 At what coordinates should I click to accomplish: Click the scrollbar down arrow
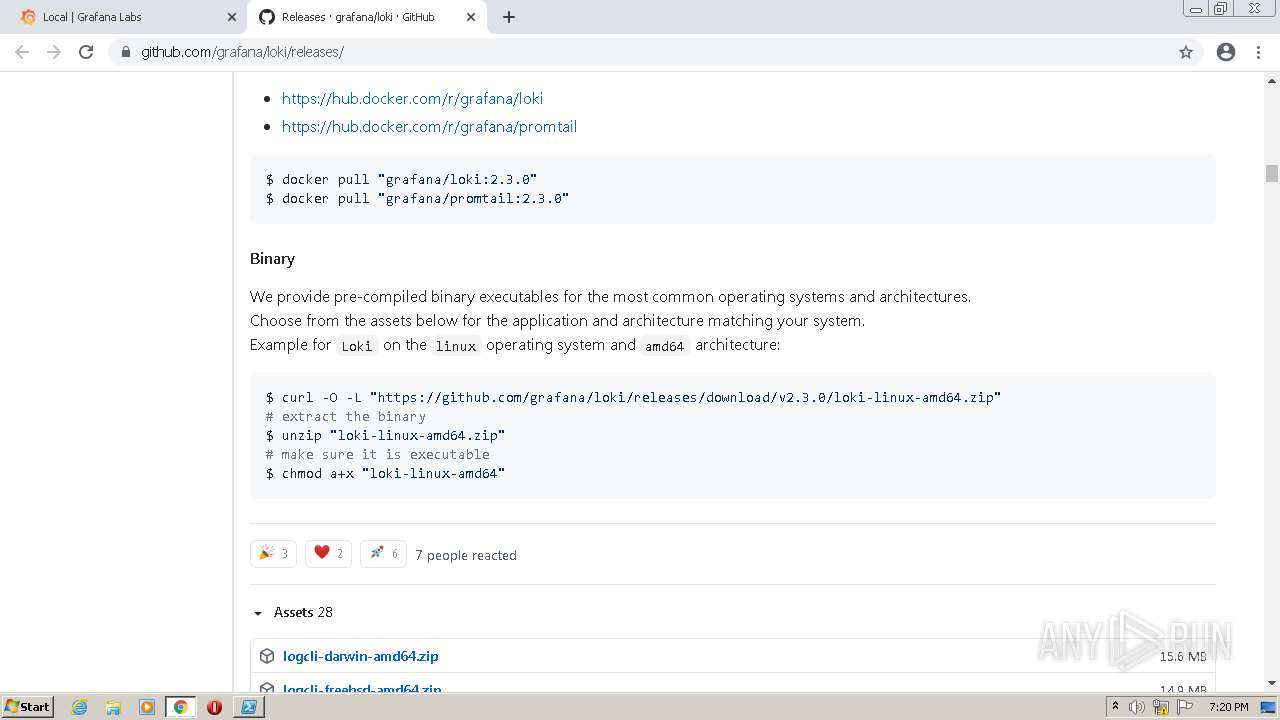click(x=1272, y=682)
